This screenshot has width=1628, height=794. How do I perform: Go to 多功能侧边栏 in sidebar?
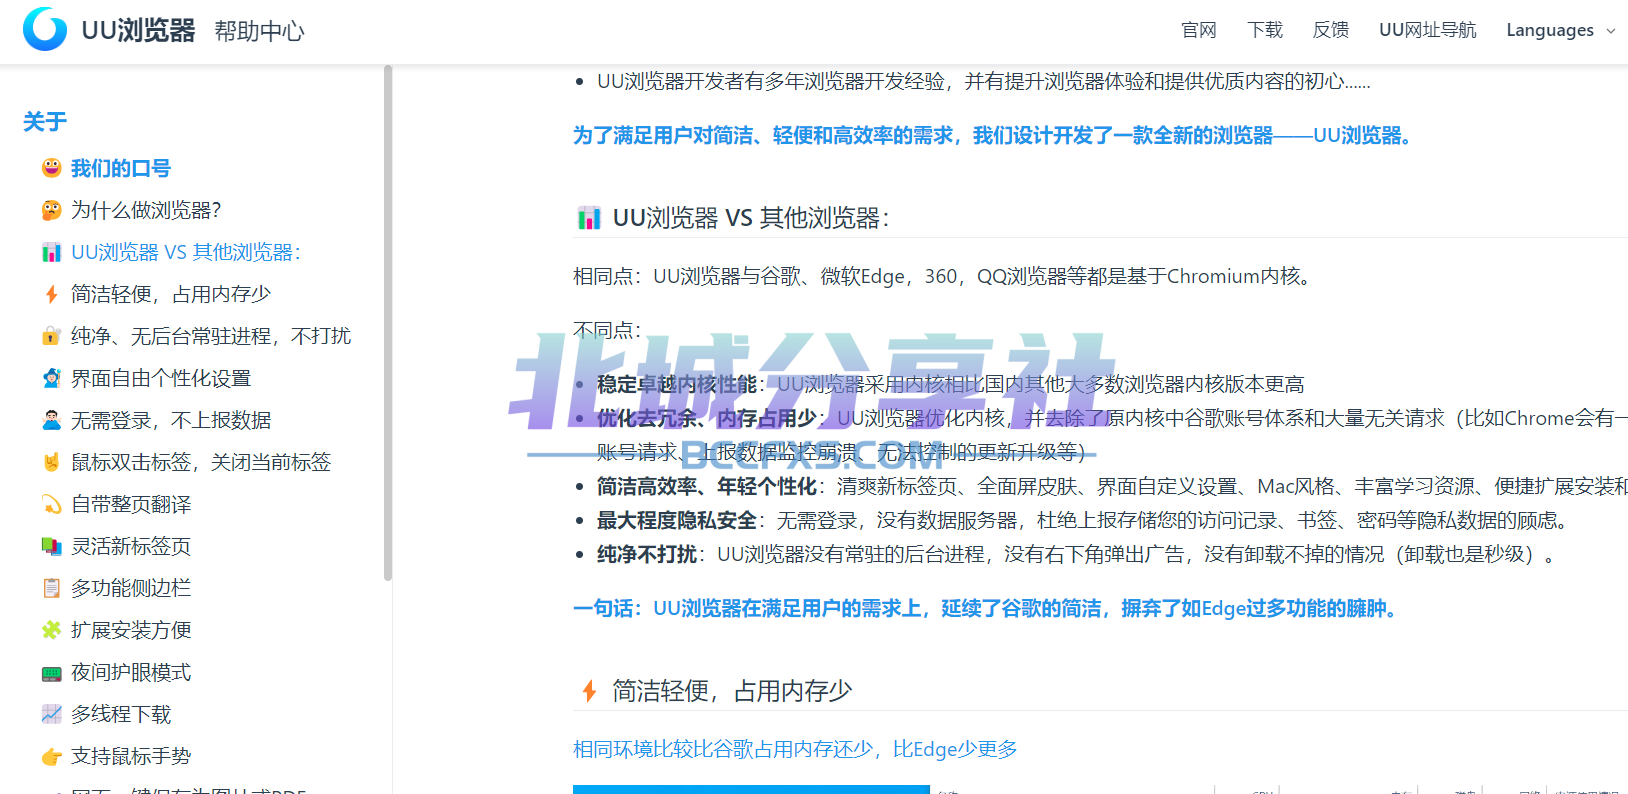pos(131,588)
